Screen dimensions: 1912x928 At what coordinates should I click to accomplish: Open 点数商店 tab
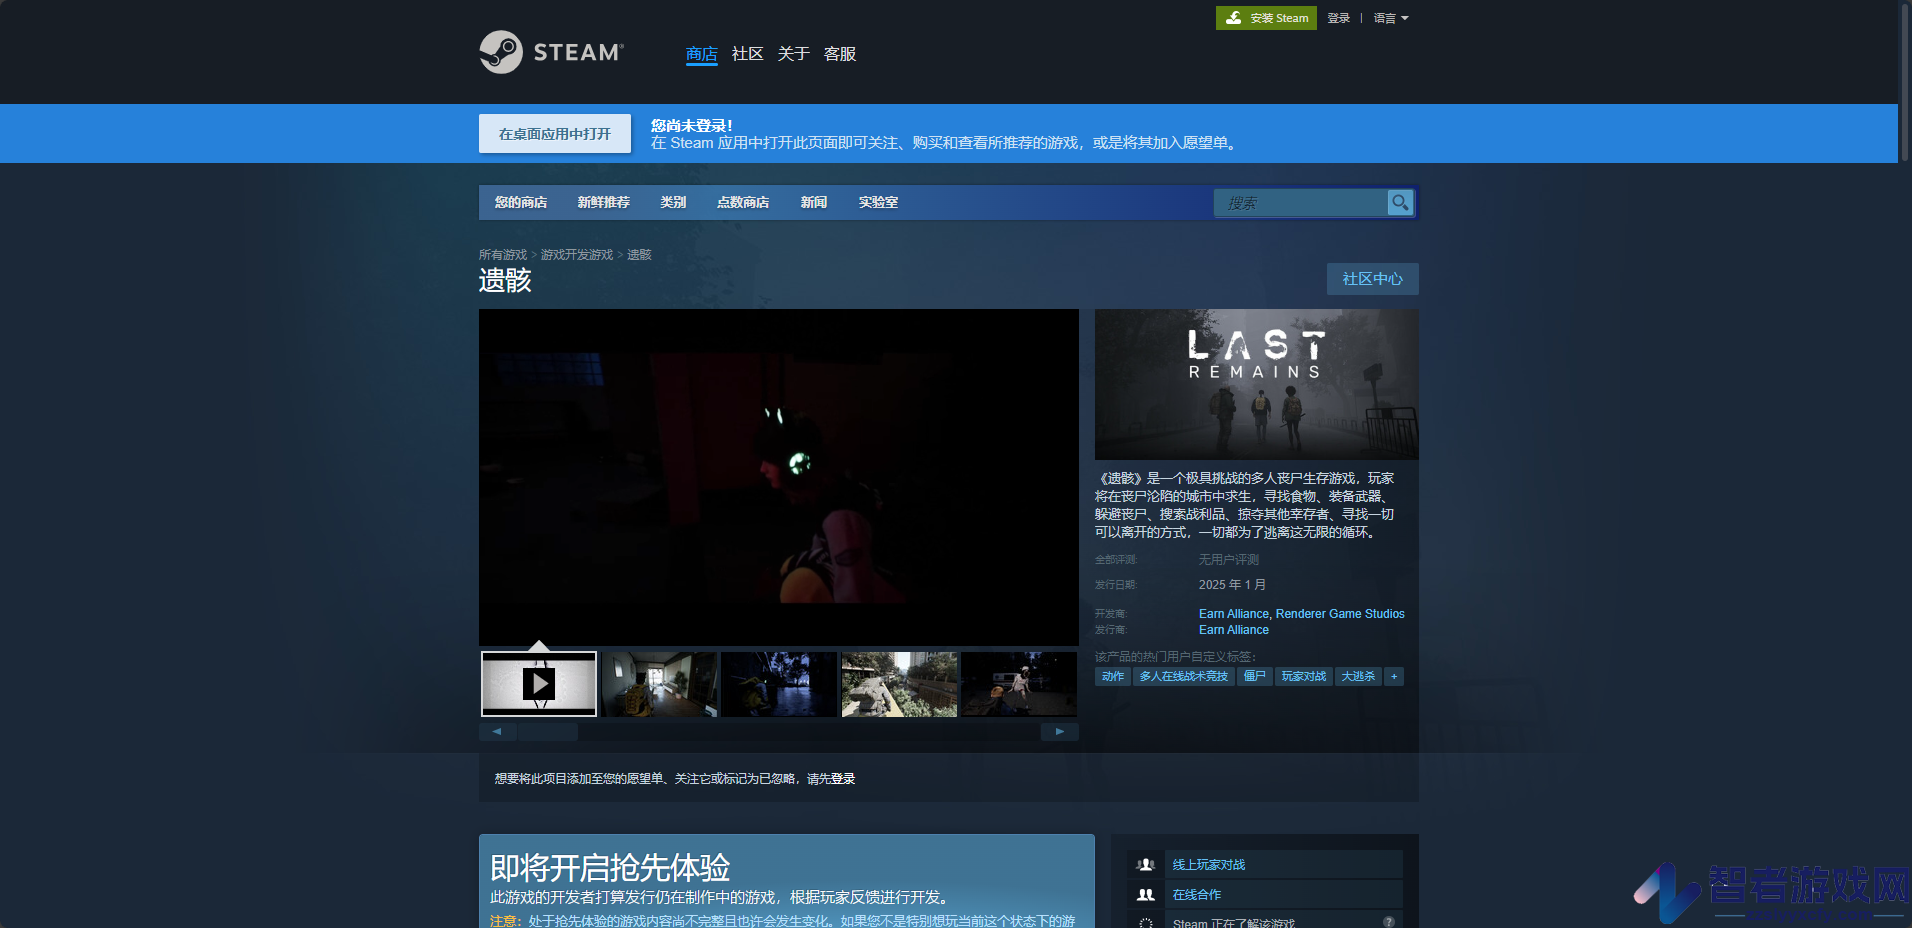[x=743, y=202]
